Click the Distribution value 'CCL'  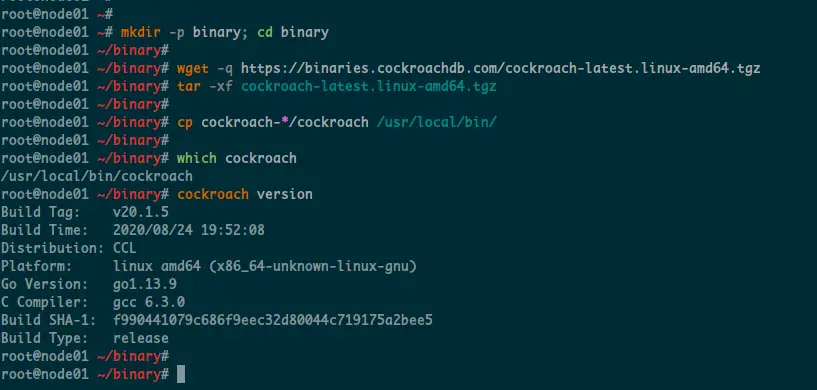click(125, 248)
